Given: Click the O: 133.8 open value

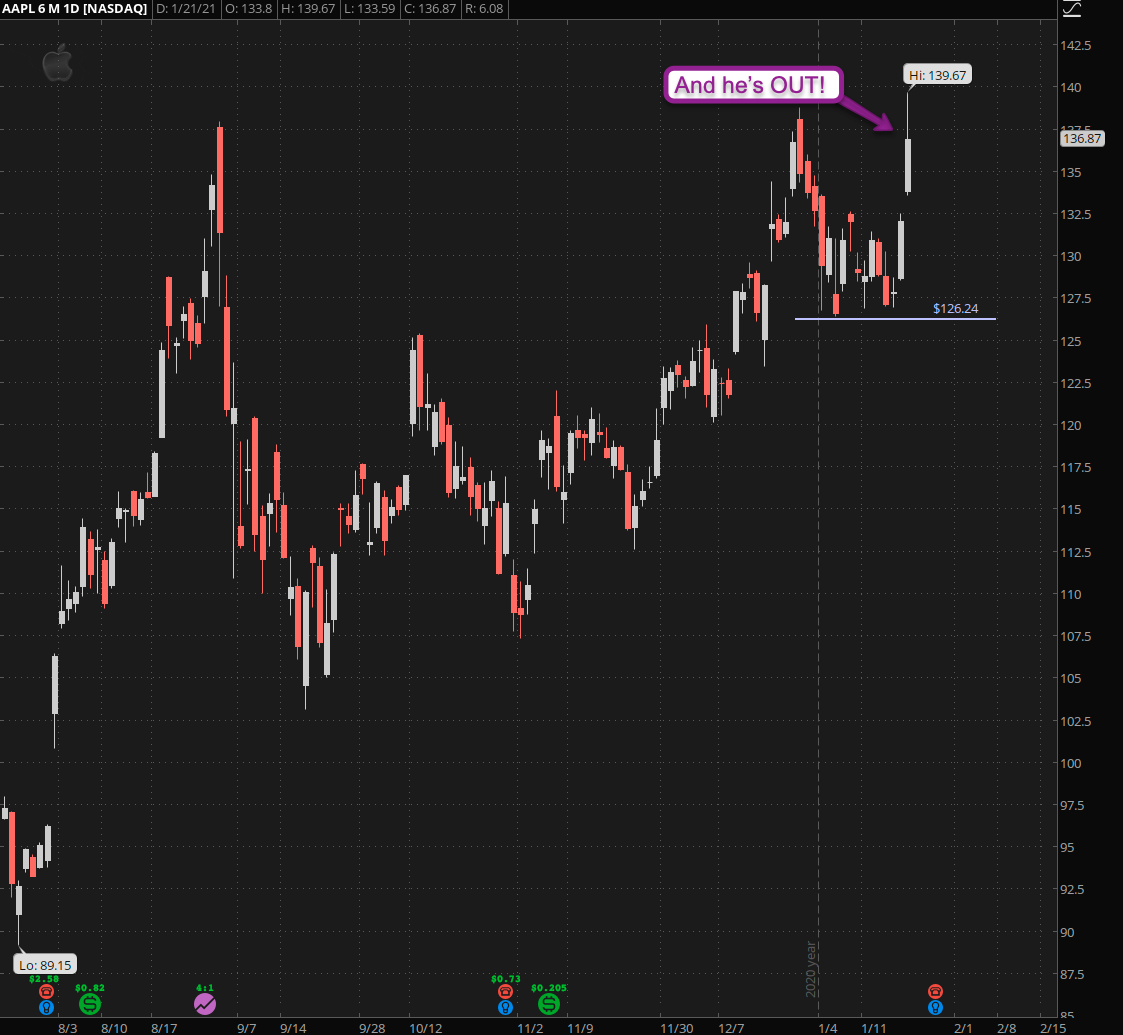Looking at the screenshot, I should (x=249, y=9).
